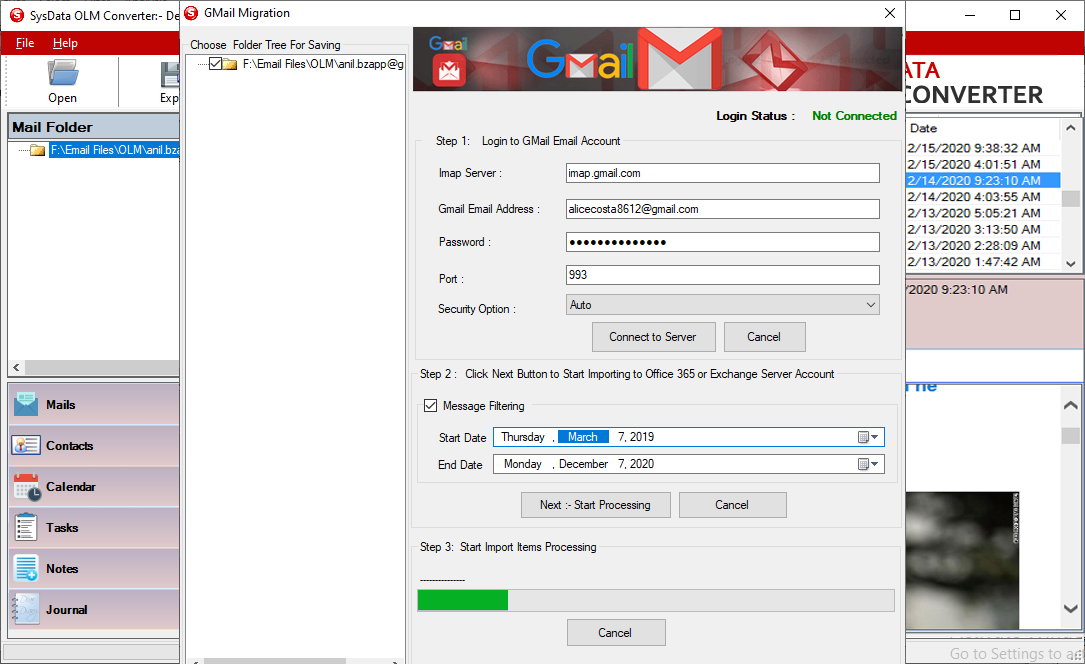Open the Calendar section

[94, 487]
